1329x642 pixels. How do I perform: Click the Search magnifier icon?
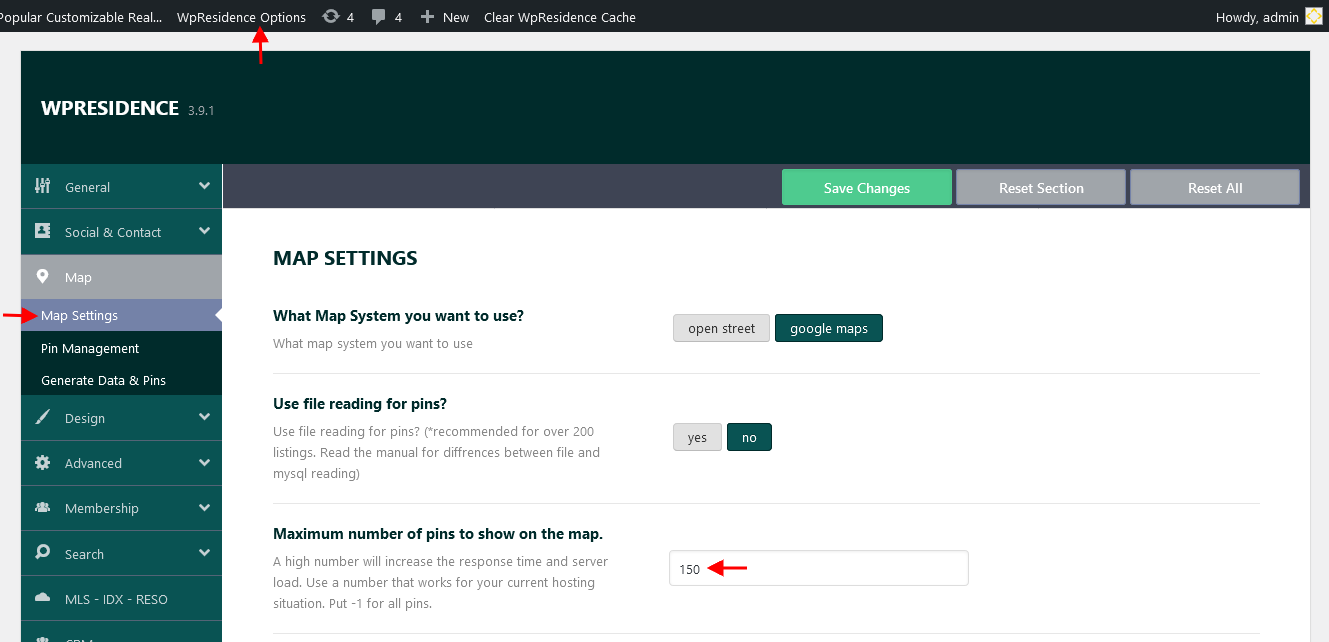coord(42,553)
